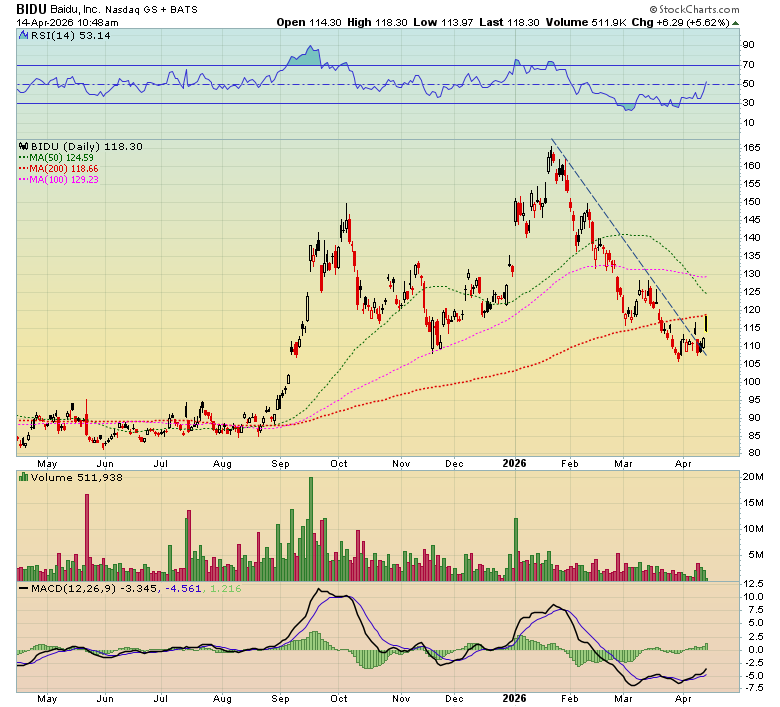Click the StockCharts.com copyright text

tap(694, 9)
